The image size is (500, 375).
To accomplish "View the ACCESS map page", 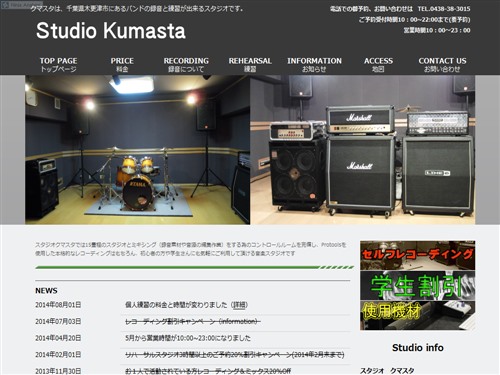I will (378, 65).
